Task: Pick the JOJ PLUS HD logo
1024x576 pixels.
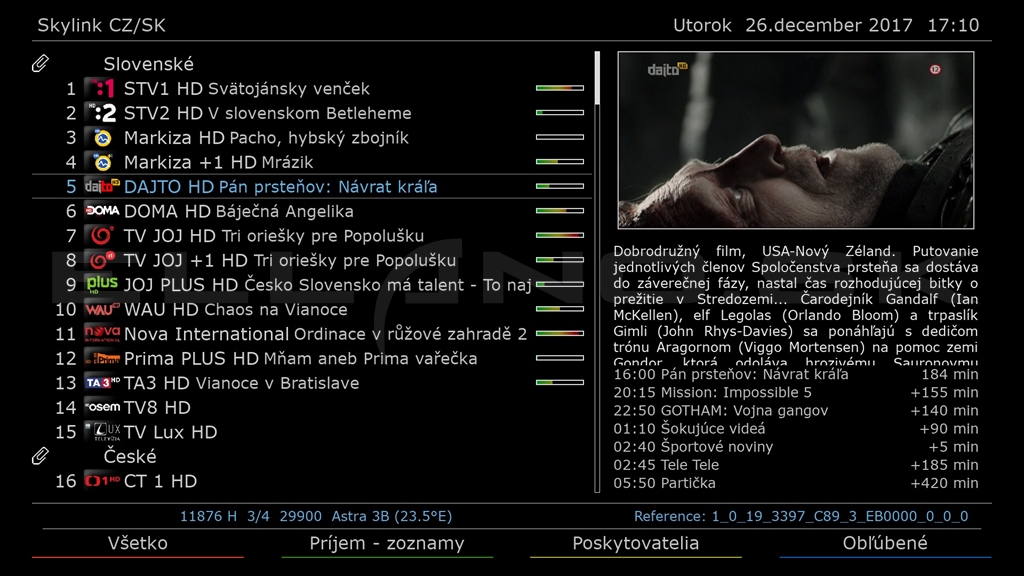Action: 102,285
